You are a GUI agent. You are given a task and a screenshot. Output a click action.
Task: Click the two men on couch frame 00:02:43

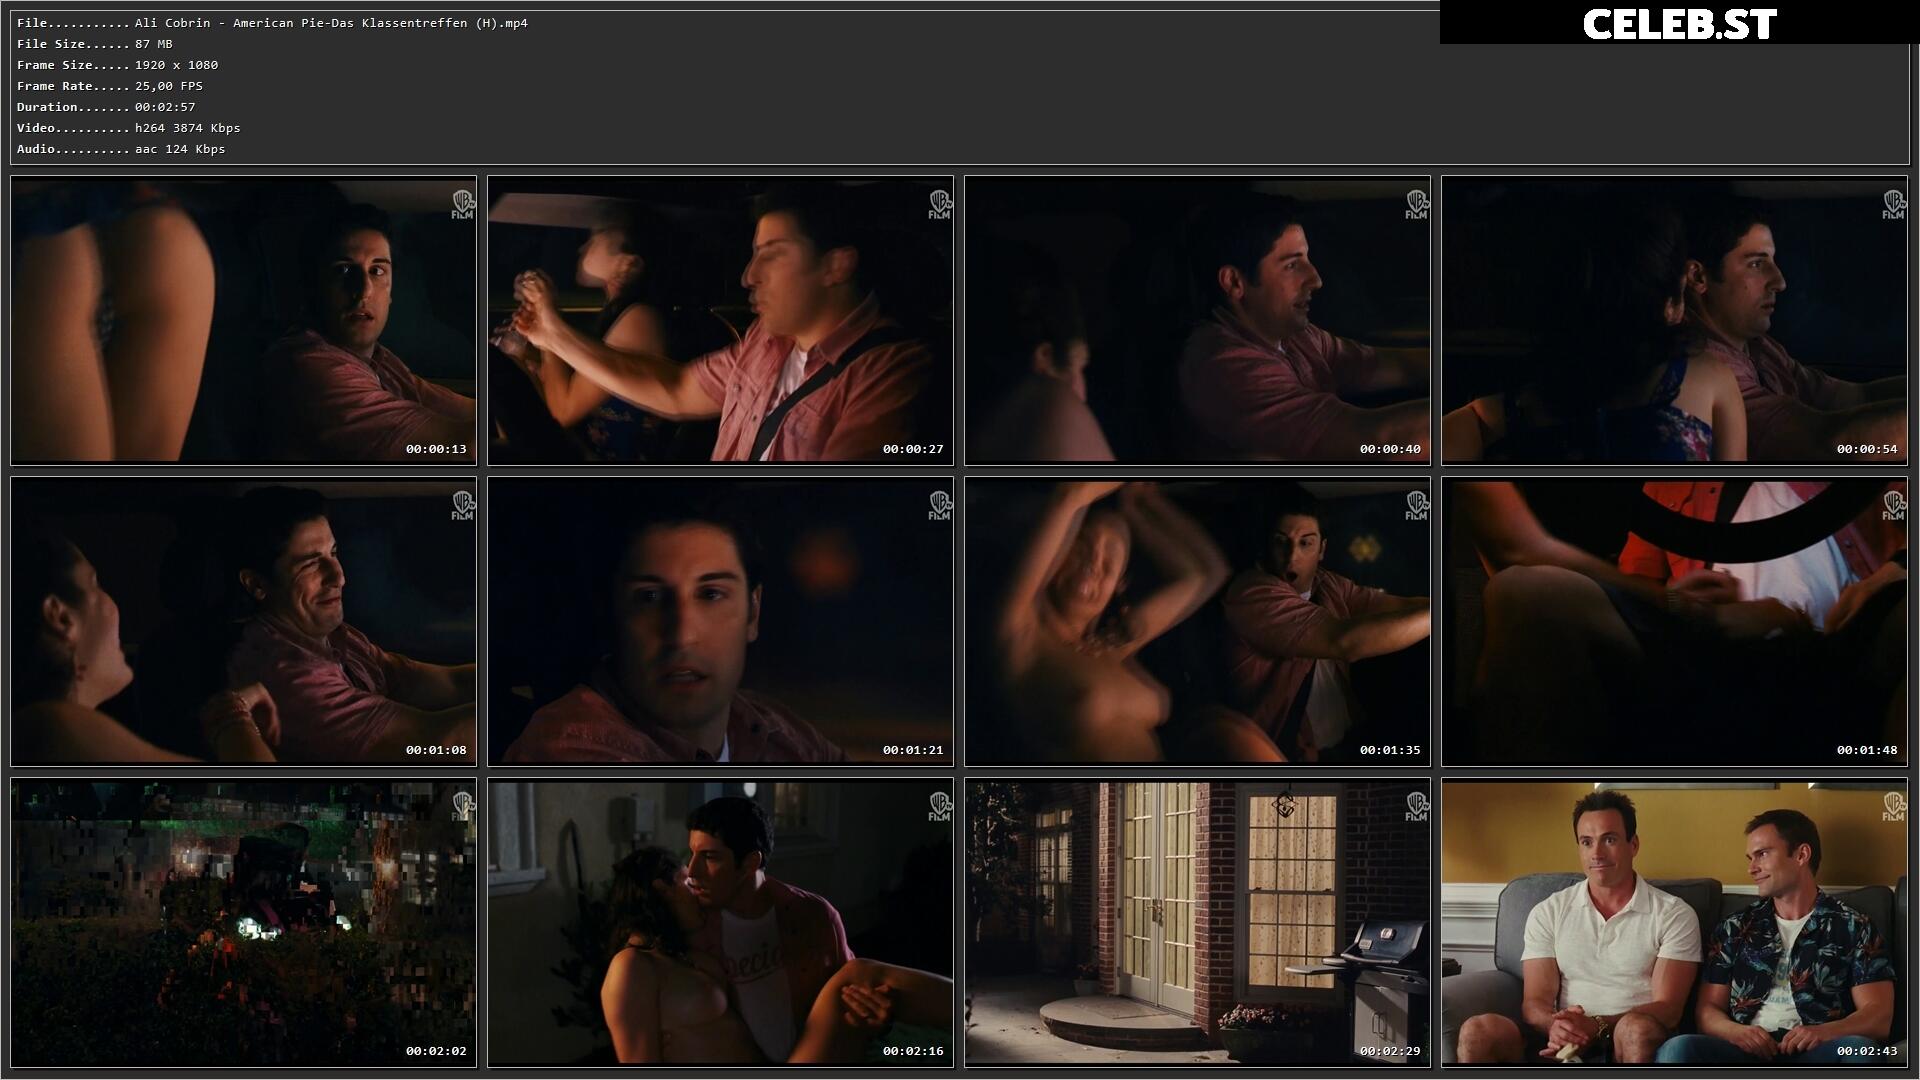pyautogui.click(x=1674, y=922)
